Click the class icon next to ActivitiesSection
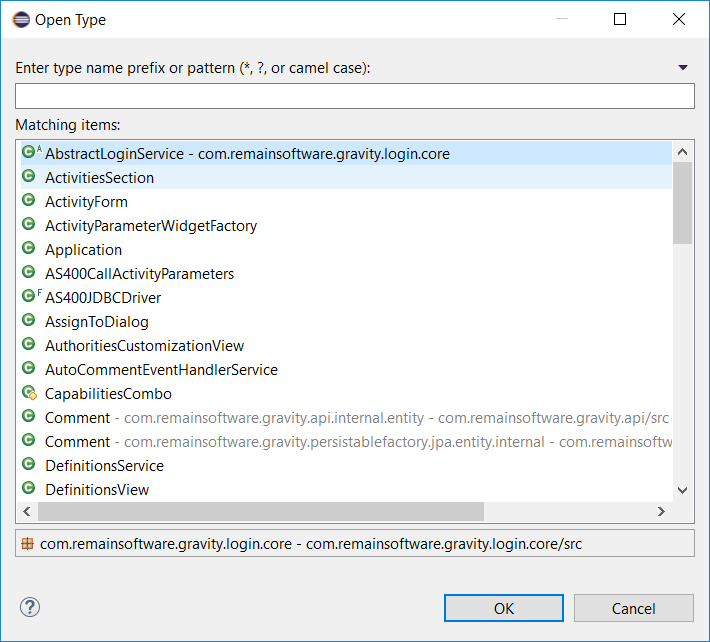Image resolution: width=710 pixels, height=642 pixels. (x=29, y=178)
